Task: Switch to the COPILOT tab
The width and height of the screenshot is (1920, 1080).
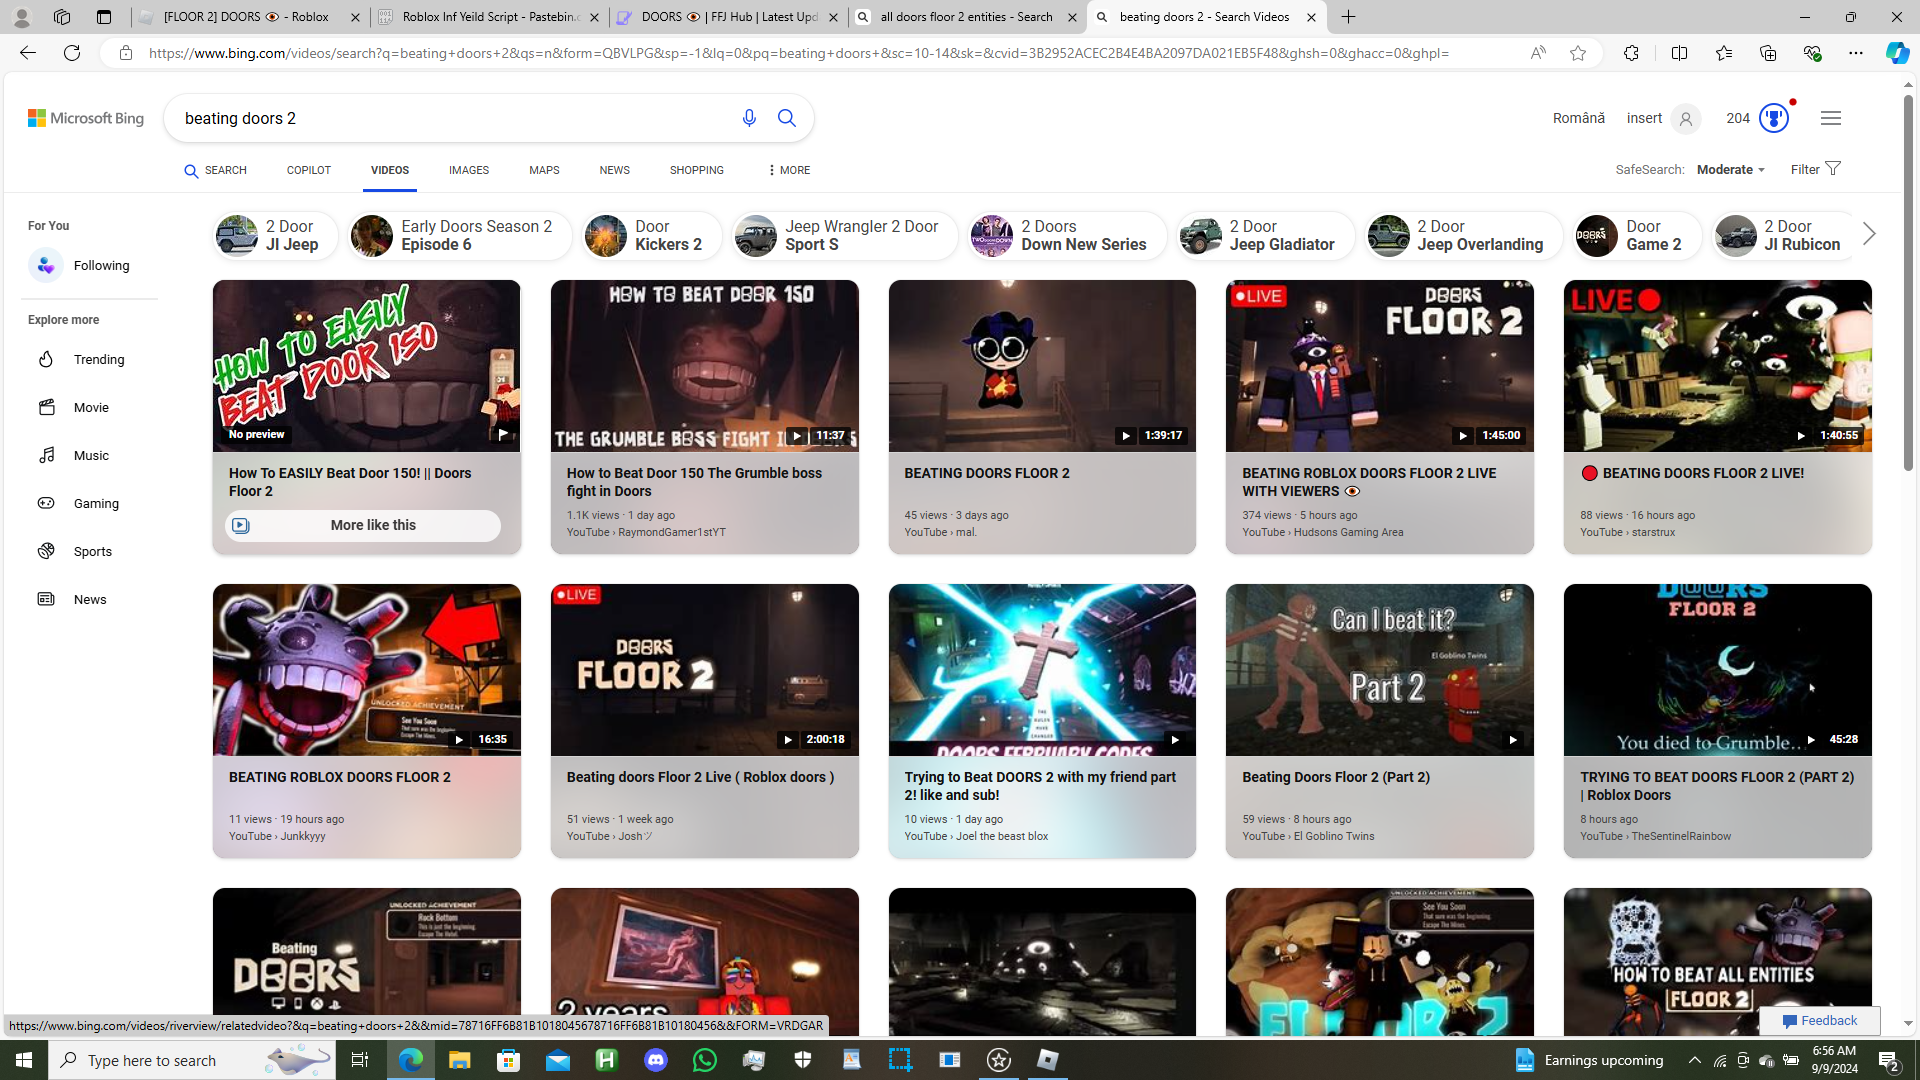Action: pos(308,171)
